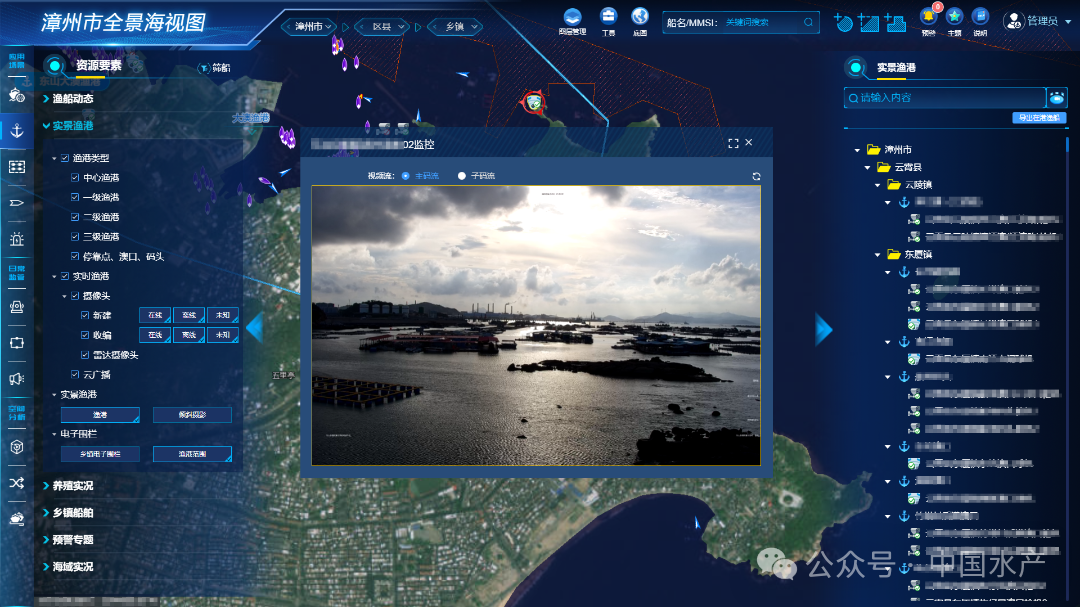The image size is (1080, 607).
Task: Toggle the 中心渔港 checkbox
Action: point(75,178)
